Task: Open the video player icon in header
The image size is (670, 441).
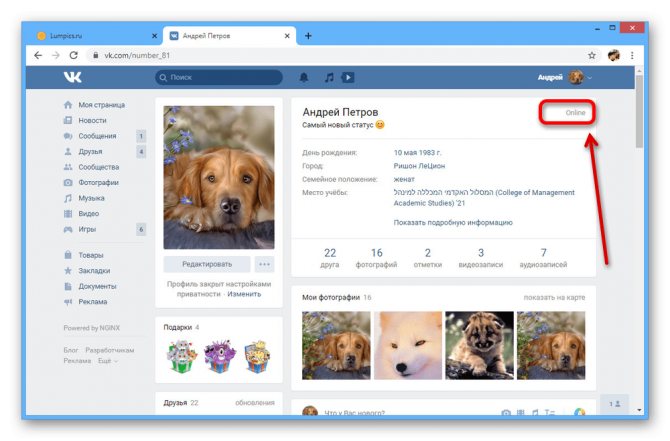Action: 348,77
